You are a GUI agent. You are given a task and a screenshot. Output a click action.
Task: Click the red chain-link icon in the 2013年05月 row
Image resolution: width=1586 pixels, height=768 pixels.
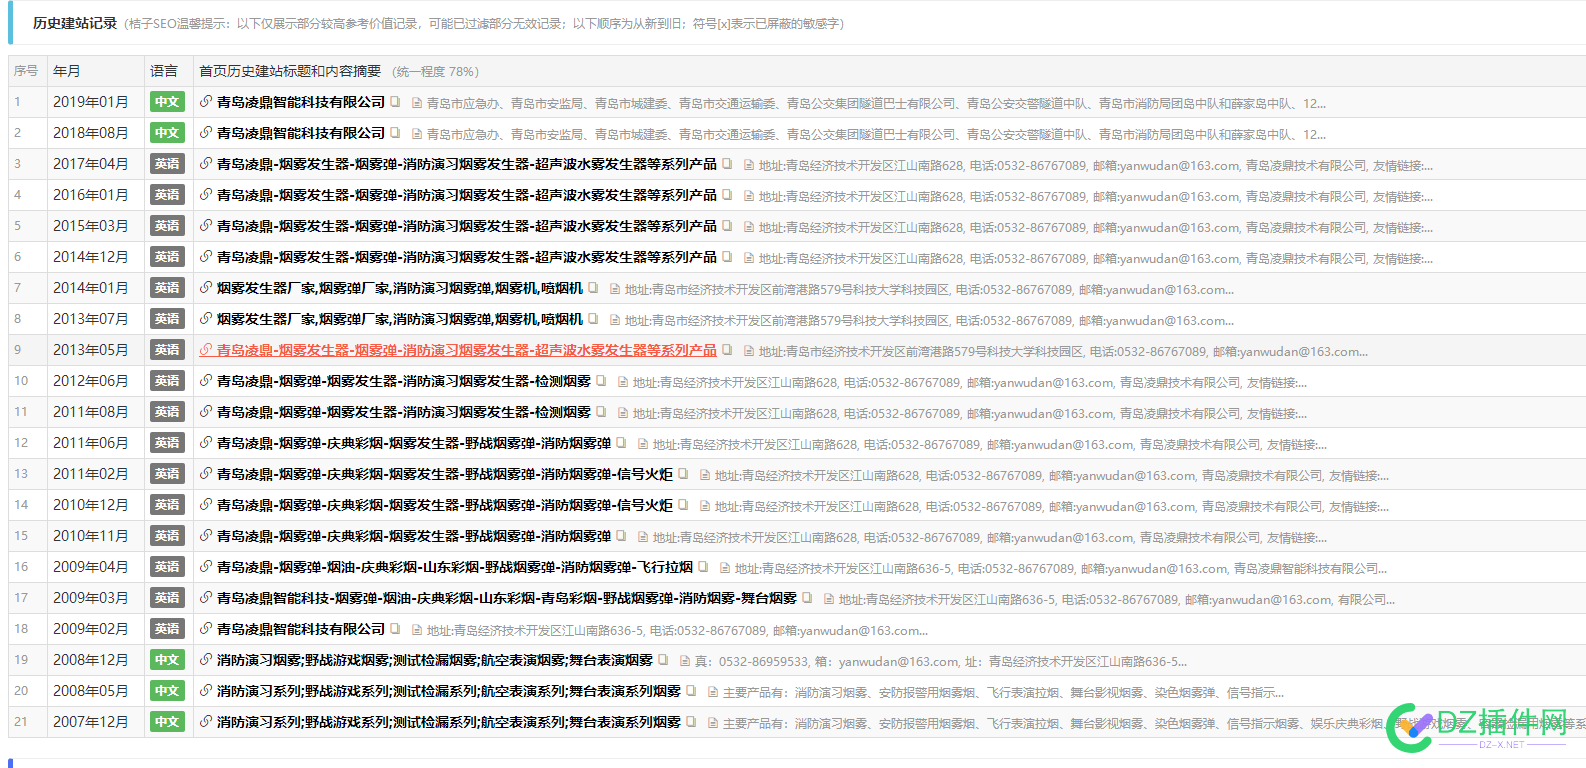(205, 350)
